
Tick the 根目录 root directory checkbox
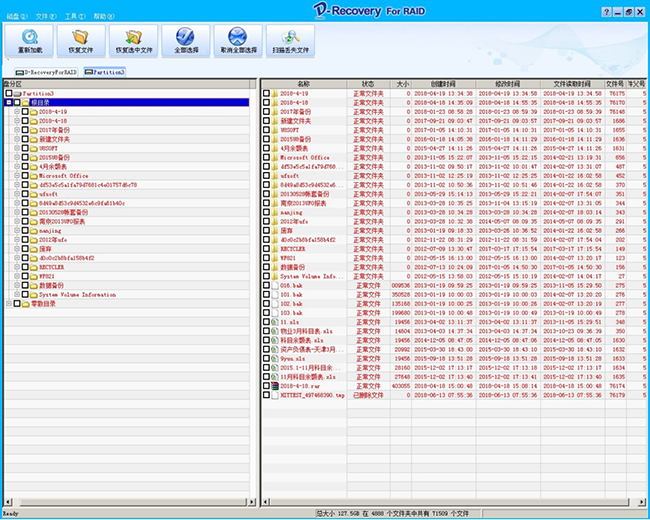point(17,102)
